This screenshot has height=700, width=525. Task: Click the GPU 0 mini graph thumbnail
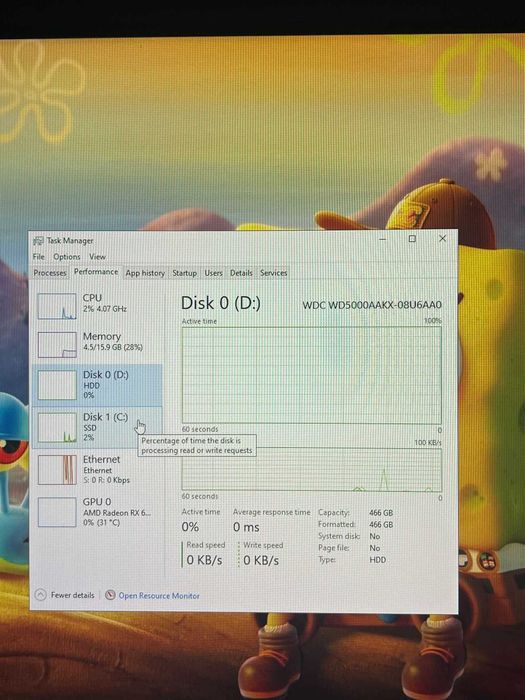point(57,512)
